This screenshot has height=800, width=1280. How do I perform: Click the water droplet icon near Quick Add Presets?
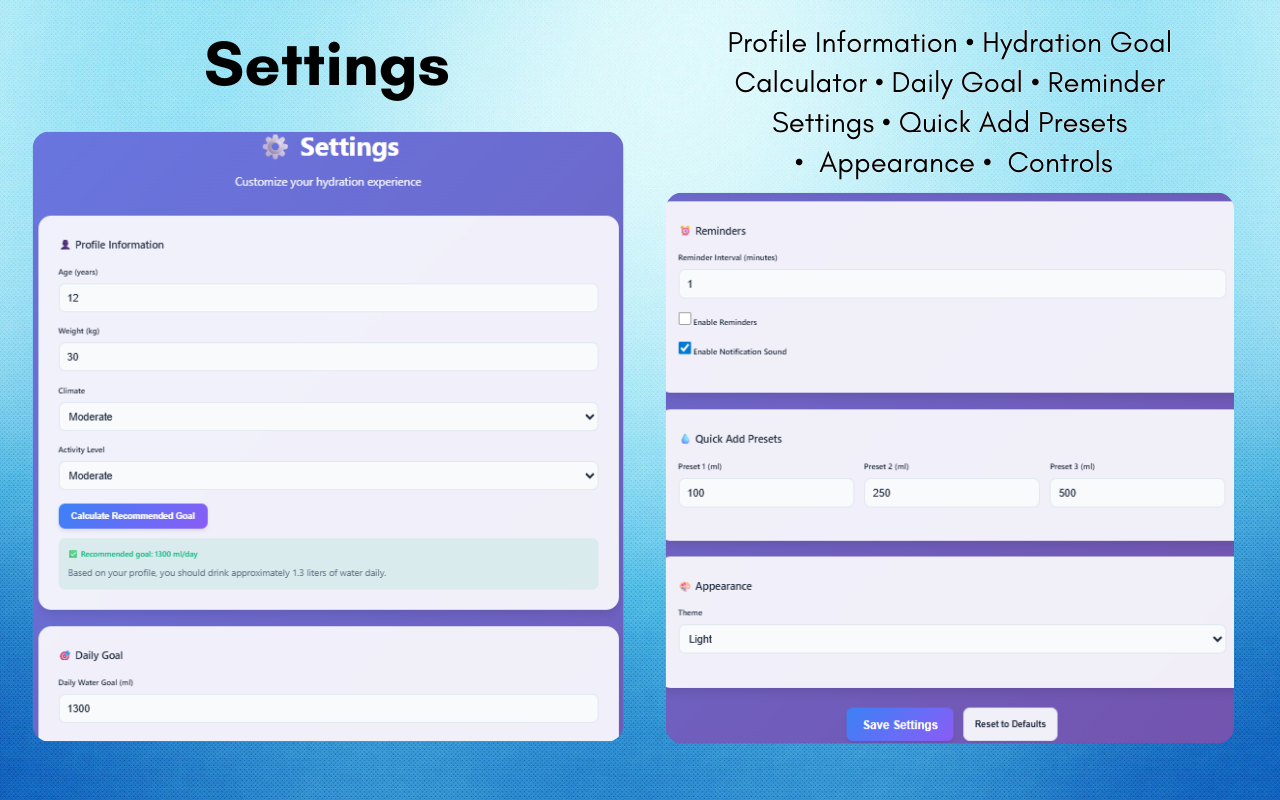point(686,438)
